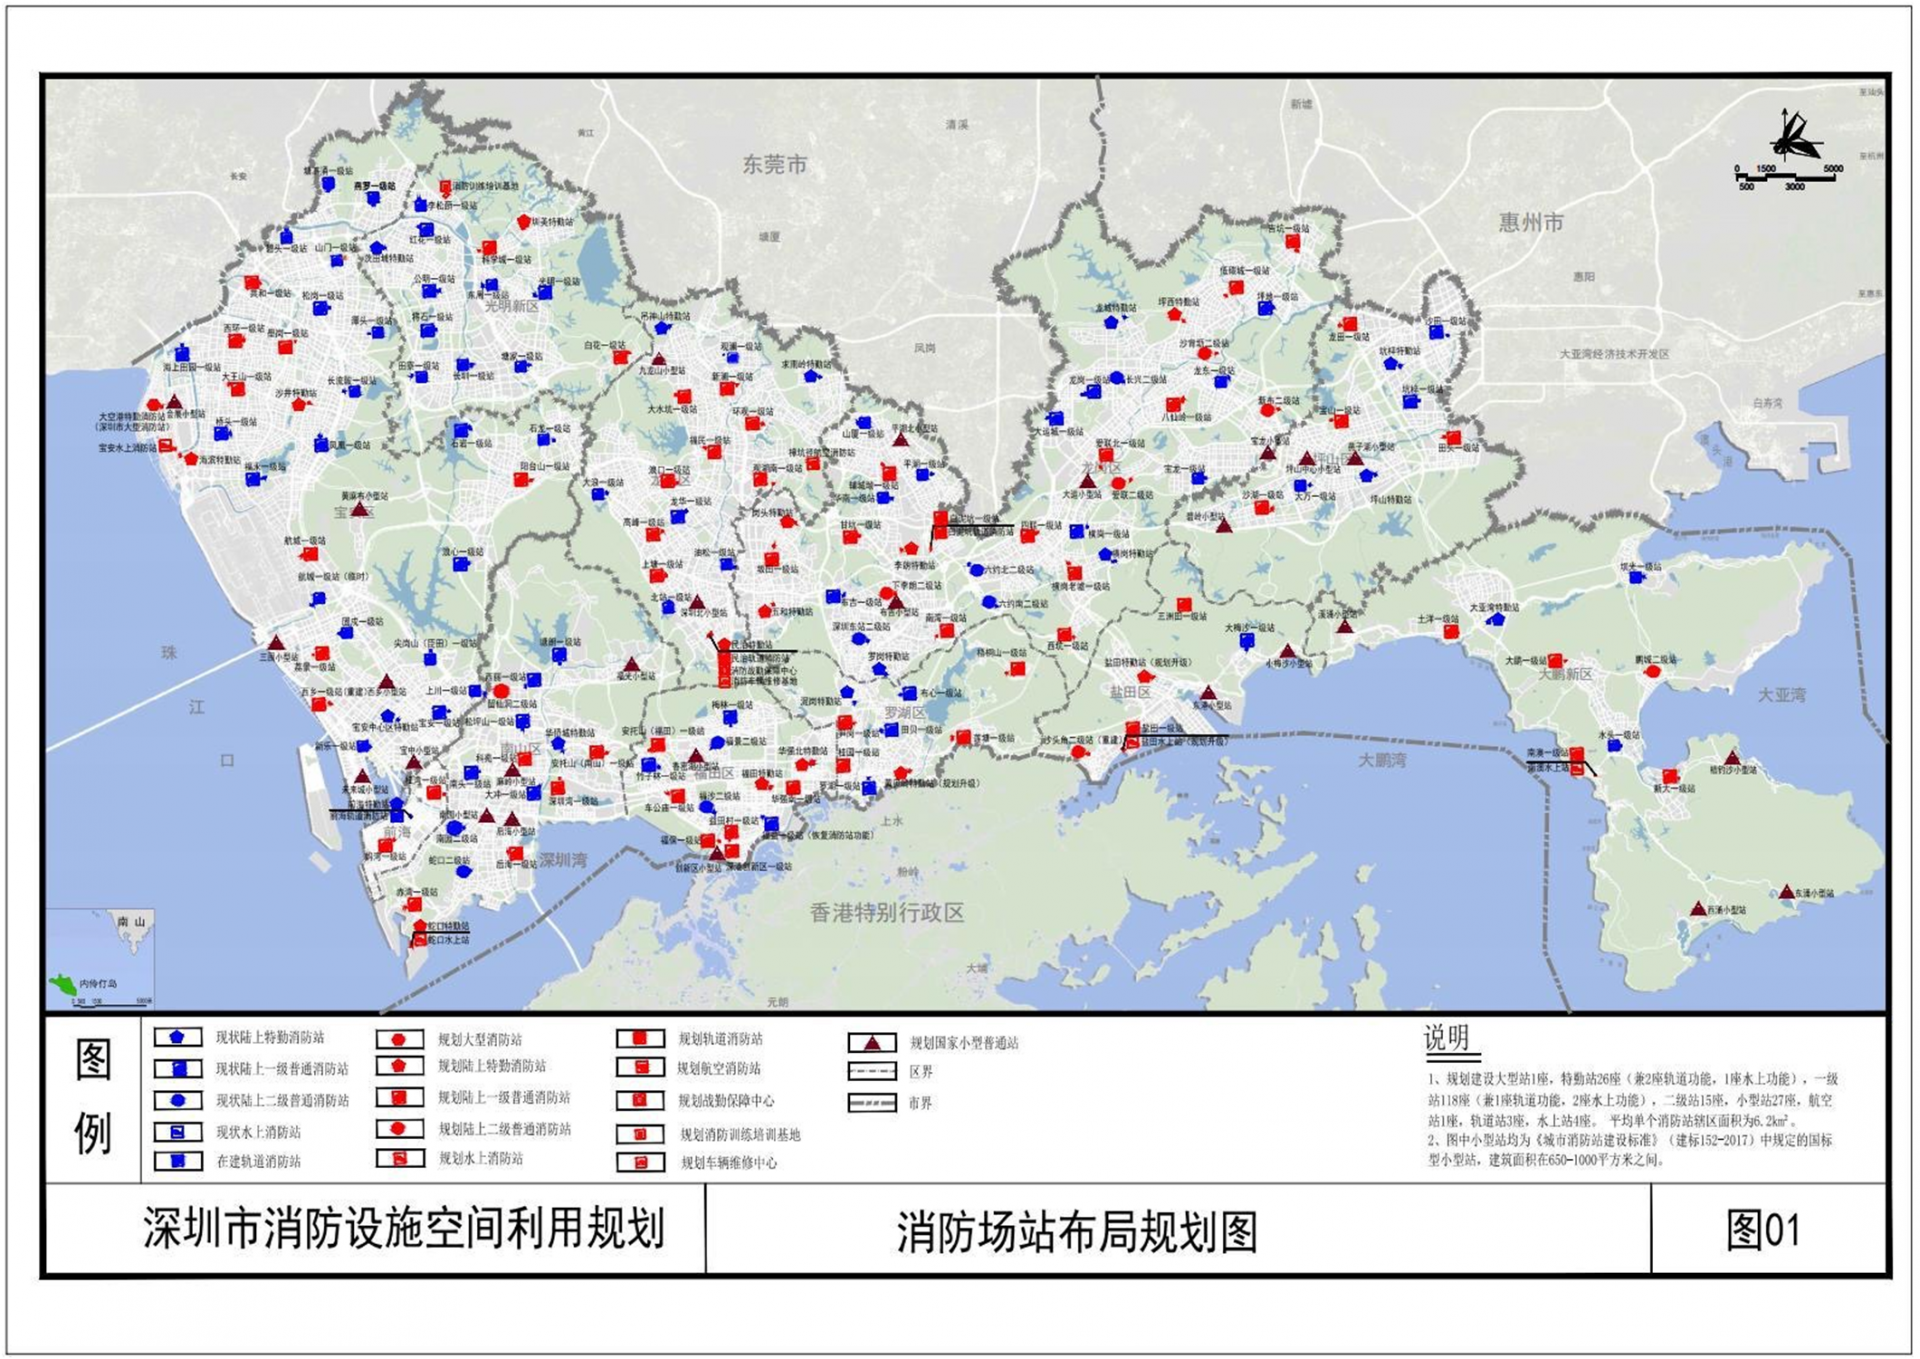This screenshot has width=1920, height=1359.
Task: Click the legend symbol for 现状陆上特勤消防站
Action: coord(178,1037)
